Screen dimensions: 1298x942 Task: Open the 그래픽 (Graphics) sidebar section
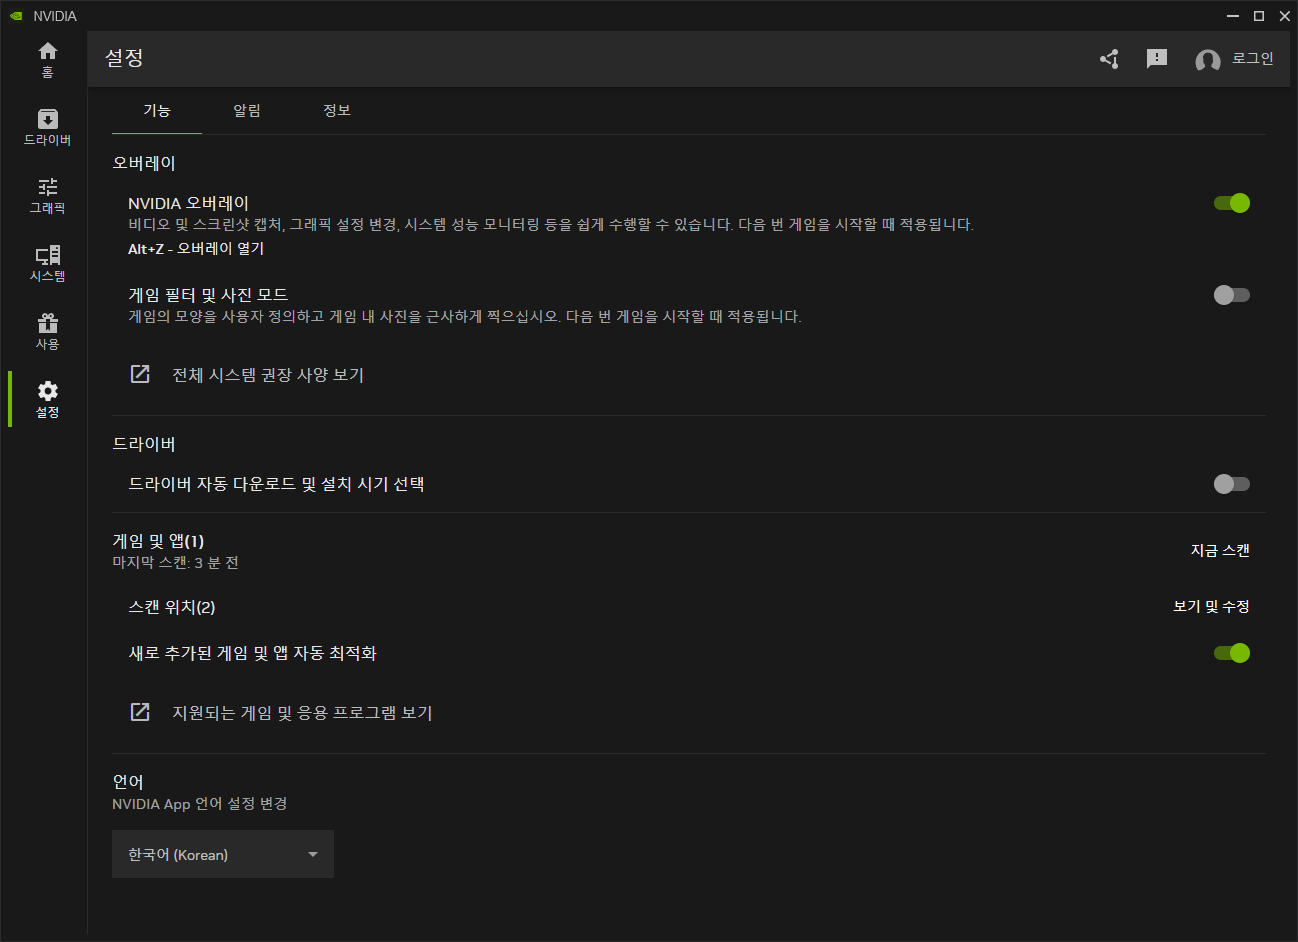(x=47, y=196)
